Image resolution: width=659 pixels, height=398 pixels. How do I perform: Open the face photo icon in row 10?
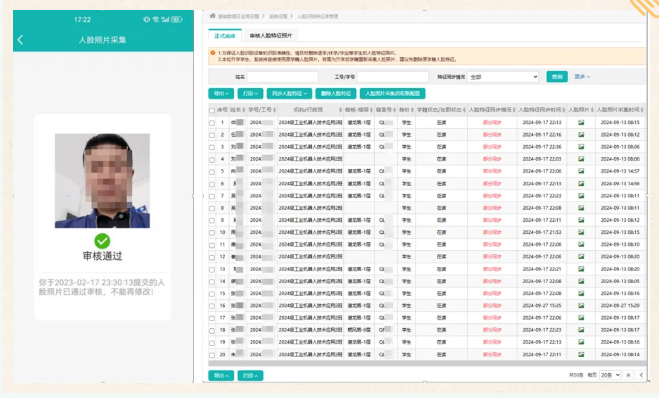(581, 232)
